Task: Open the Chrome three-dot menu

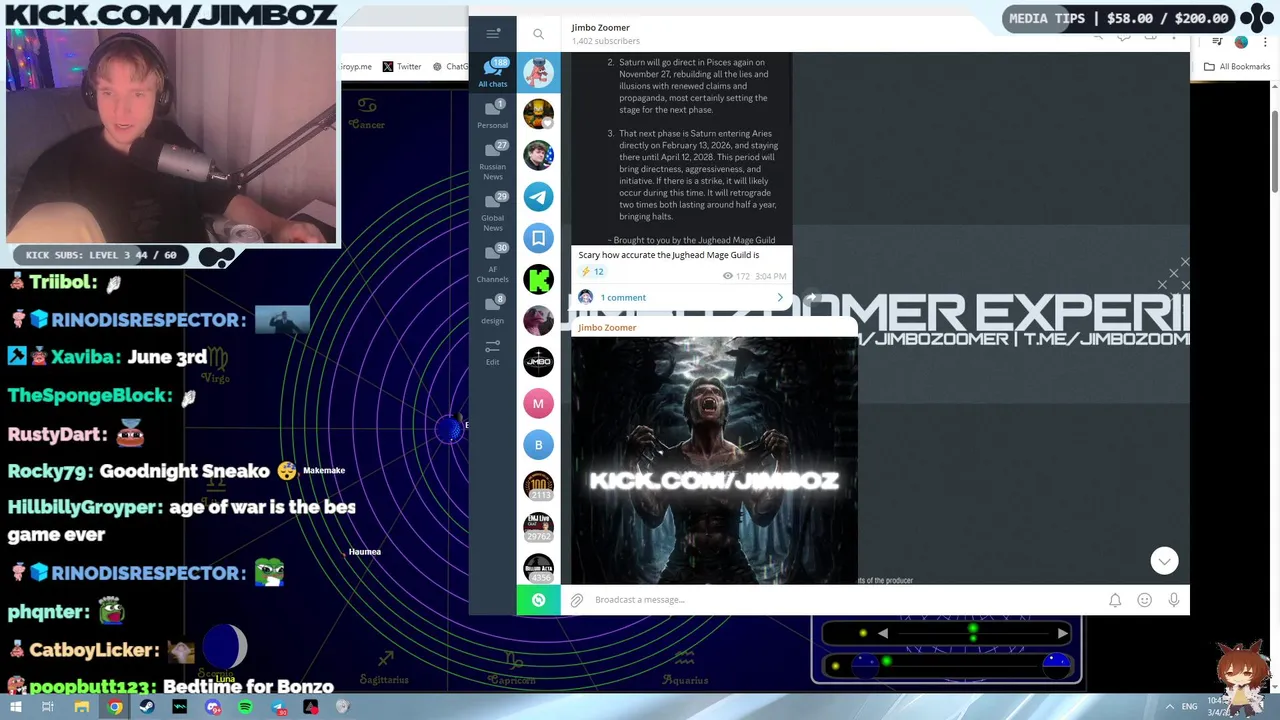Action: 1265,42
